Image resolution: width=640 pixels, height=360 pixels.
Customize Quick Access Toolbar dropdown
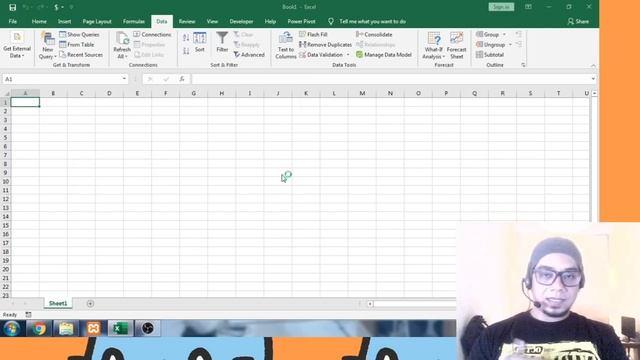[x=71, y=7]
